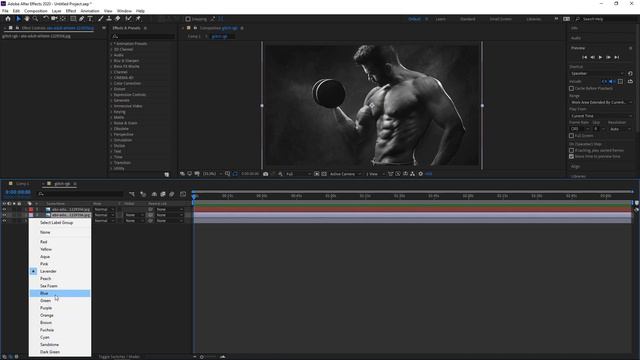
Task: Click the reset preview settings icon beside Spacebar
Action: pyautogui.click(x=630, y=73)
